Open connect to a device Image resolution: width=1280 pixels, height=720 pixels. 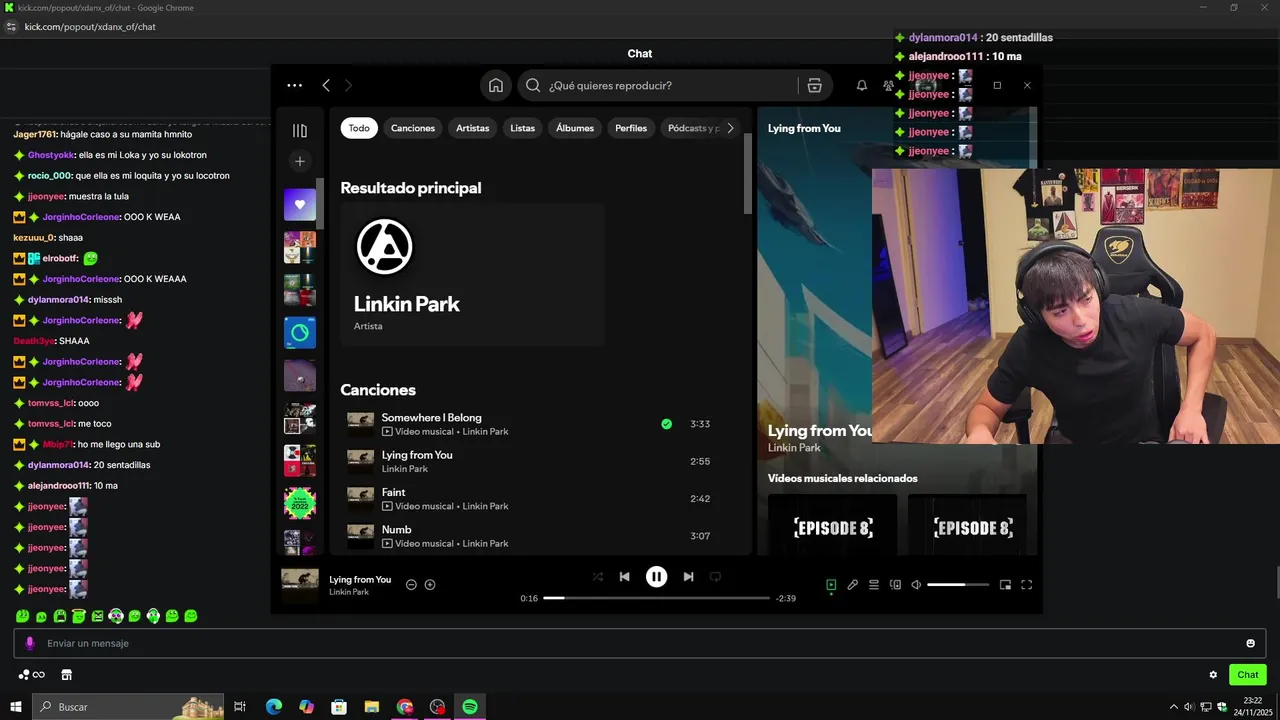pos(895,585)
